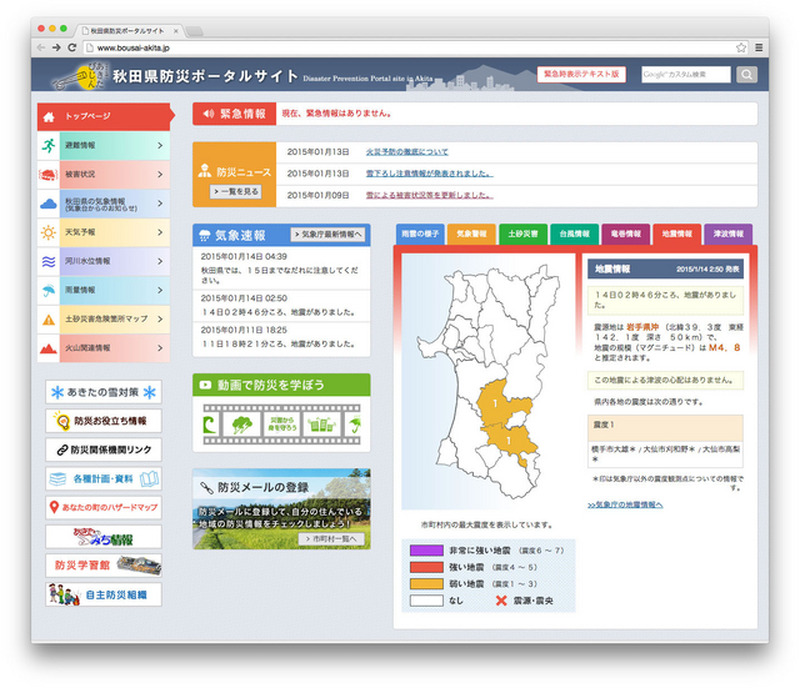Switch to the 気象警報 tab
Screen dimensions: 800x688
[472, 233]
